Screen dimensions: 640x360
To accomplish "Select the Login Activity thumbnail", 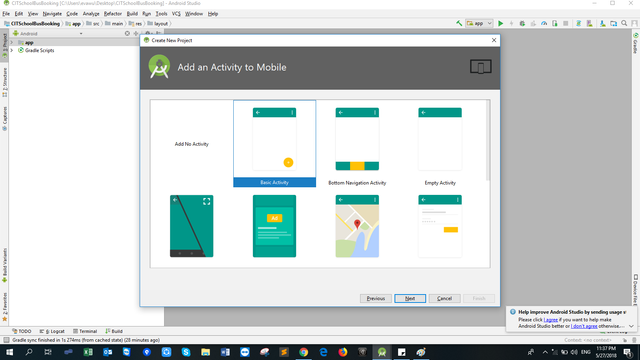I will [440, 226].
